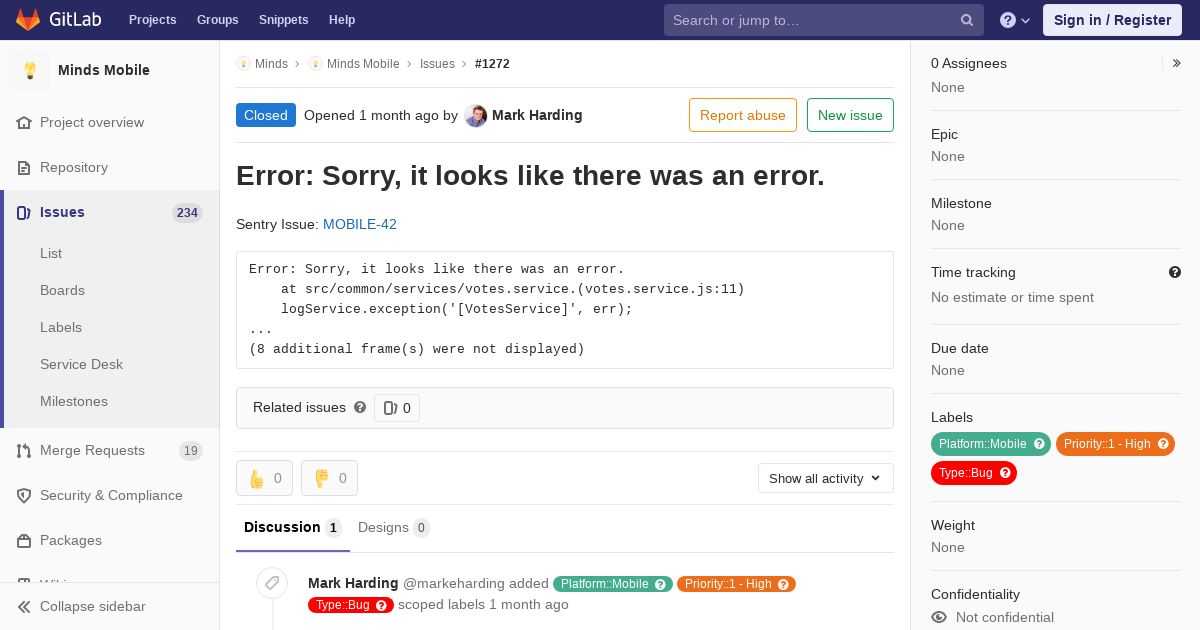Collapse the right sidebar with chevron icon
Image resolution: width=1200 pixels, height=630 pixels.
(1177, 63)
